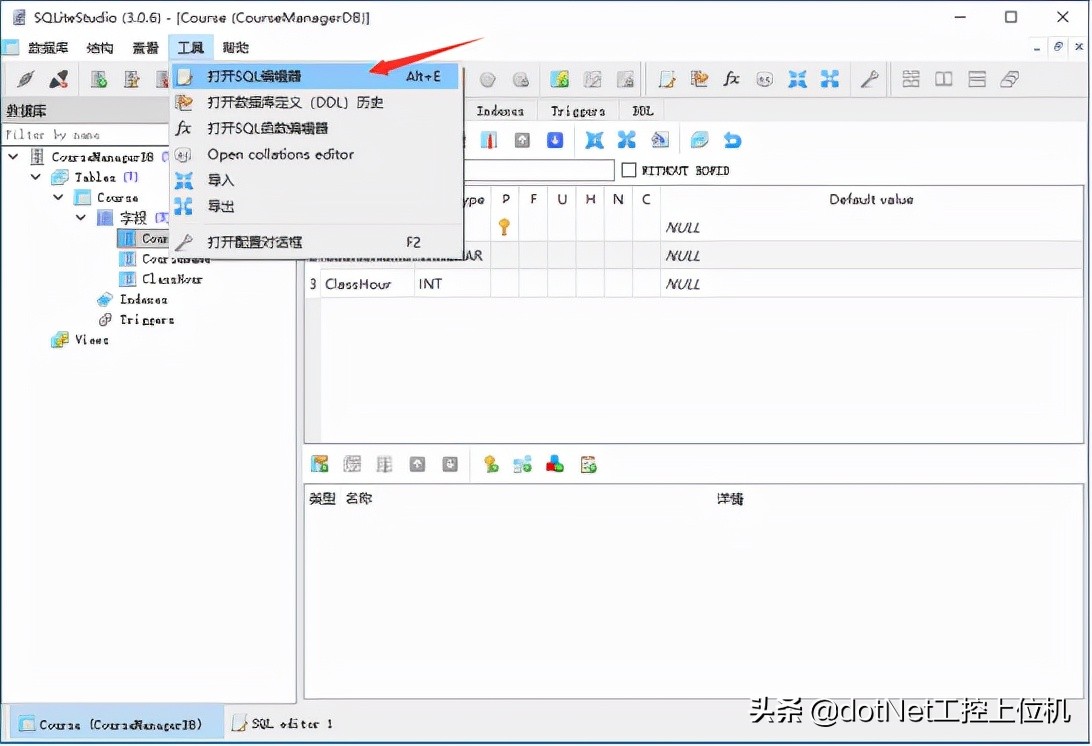The image size is (1092, 746).
Task: Choose 打开SQL编辑器 from the open menu
Action: (x=254, y=76)
